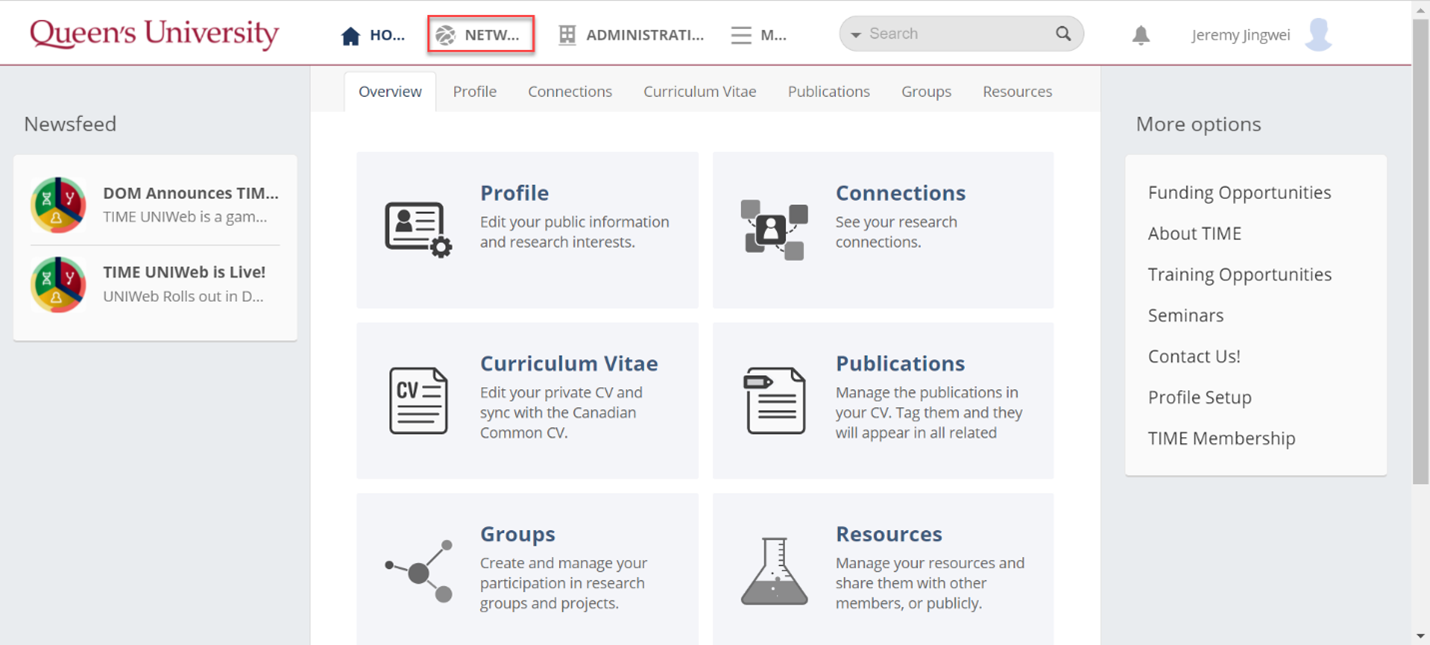The height and width of the screenshot is (645, 1430).
Task: Expand the search filter dropdown arrow
Action: 856,35
